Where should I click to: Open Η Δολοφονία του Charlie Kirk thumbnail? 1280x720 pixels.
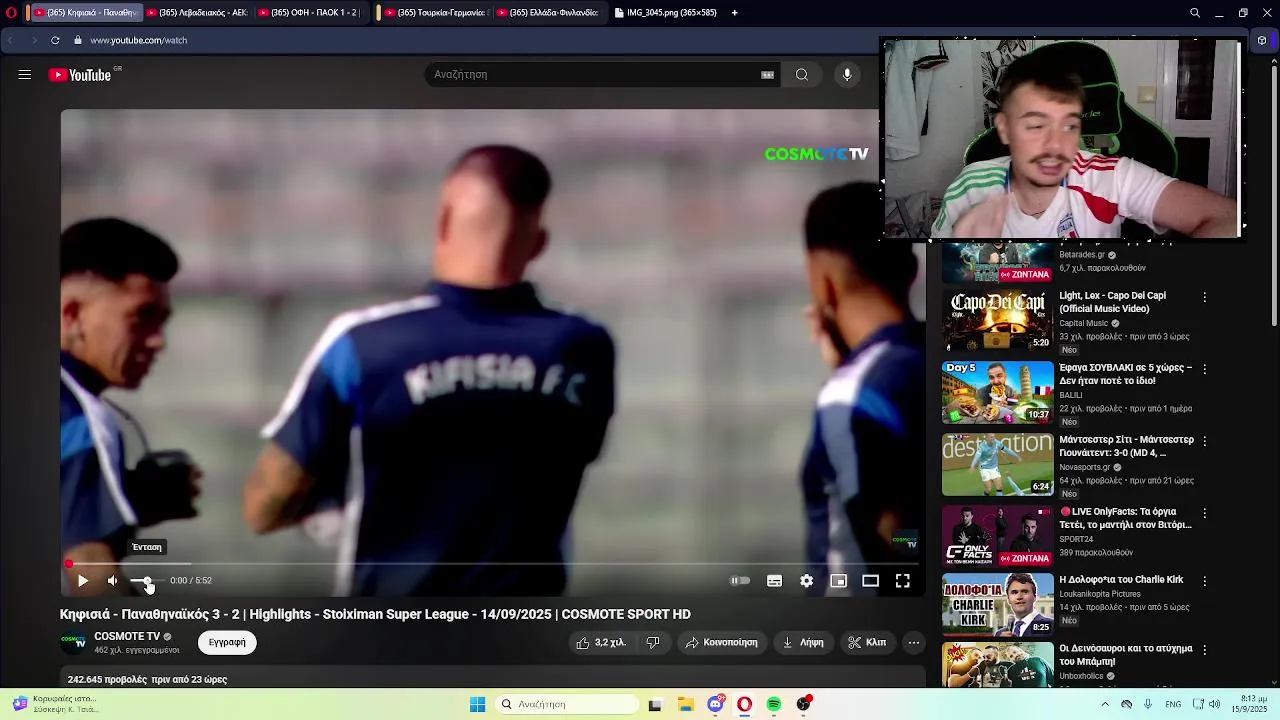(997, 604)
